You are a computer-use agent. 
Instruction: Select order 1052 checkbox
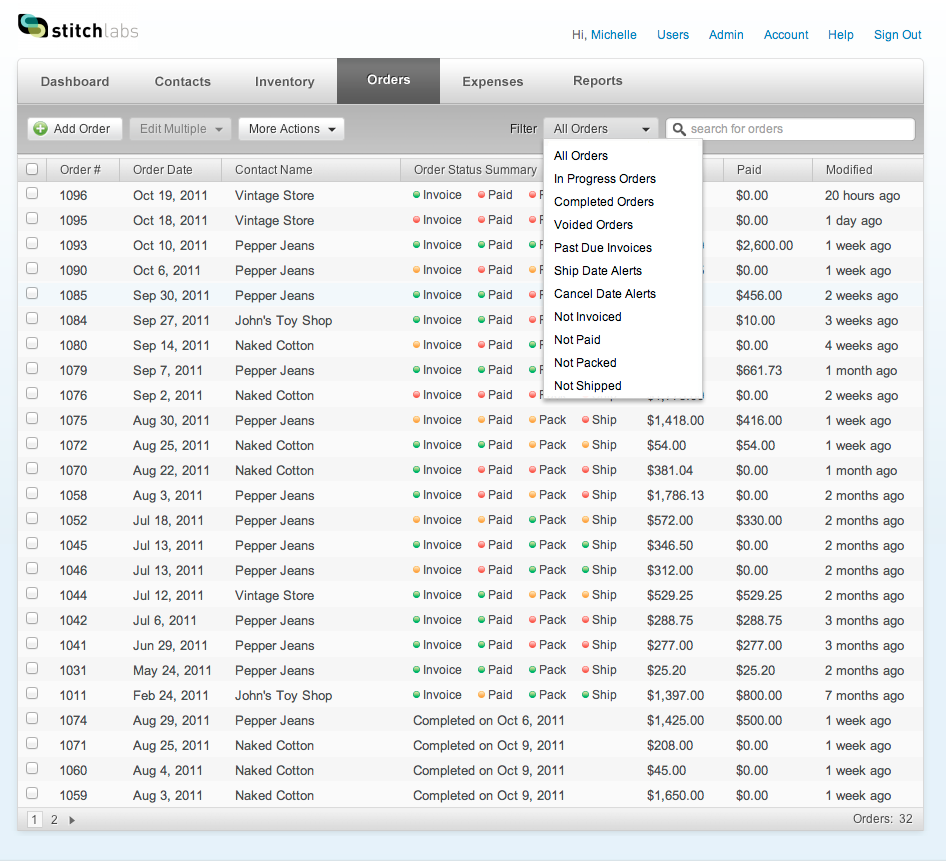[x=32, y=518]
